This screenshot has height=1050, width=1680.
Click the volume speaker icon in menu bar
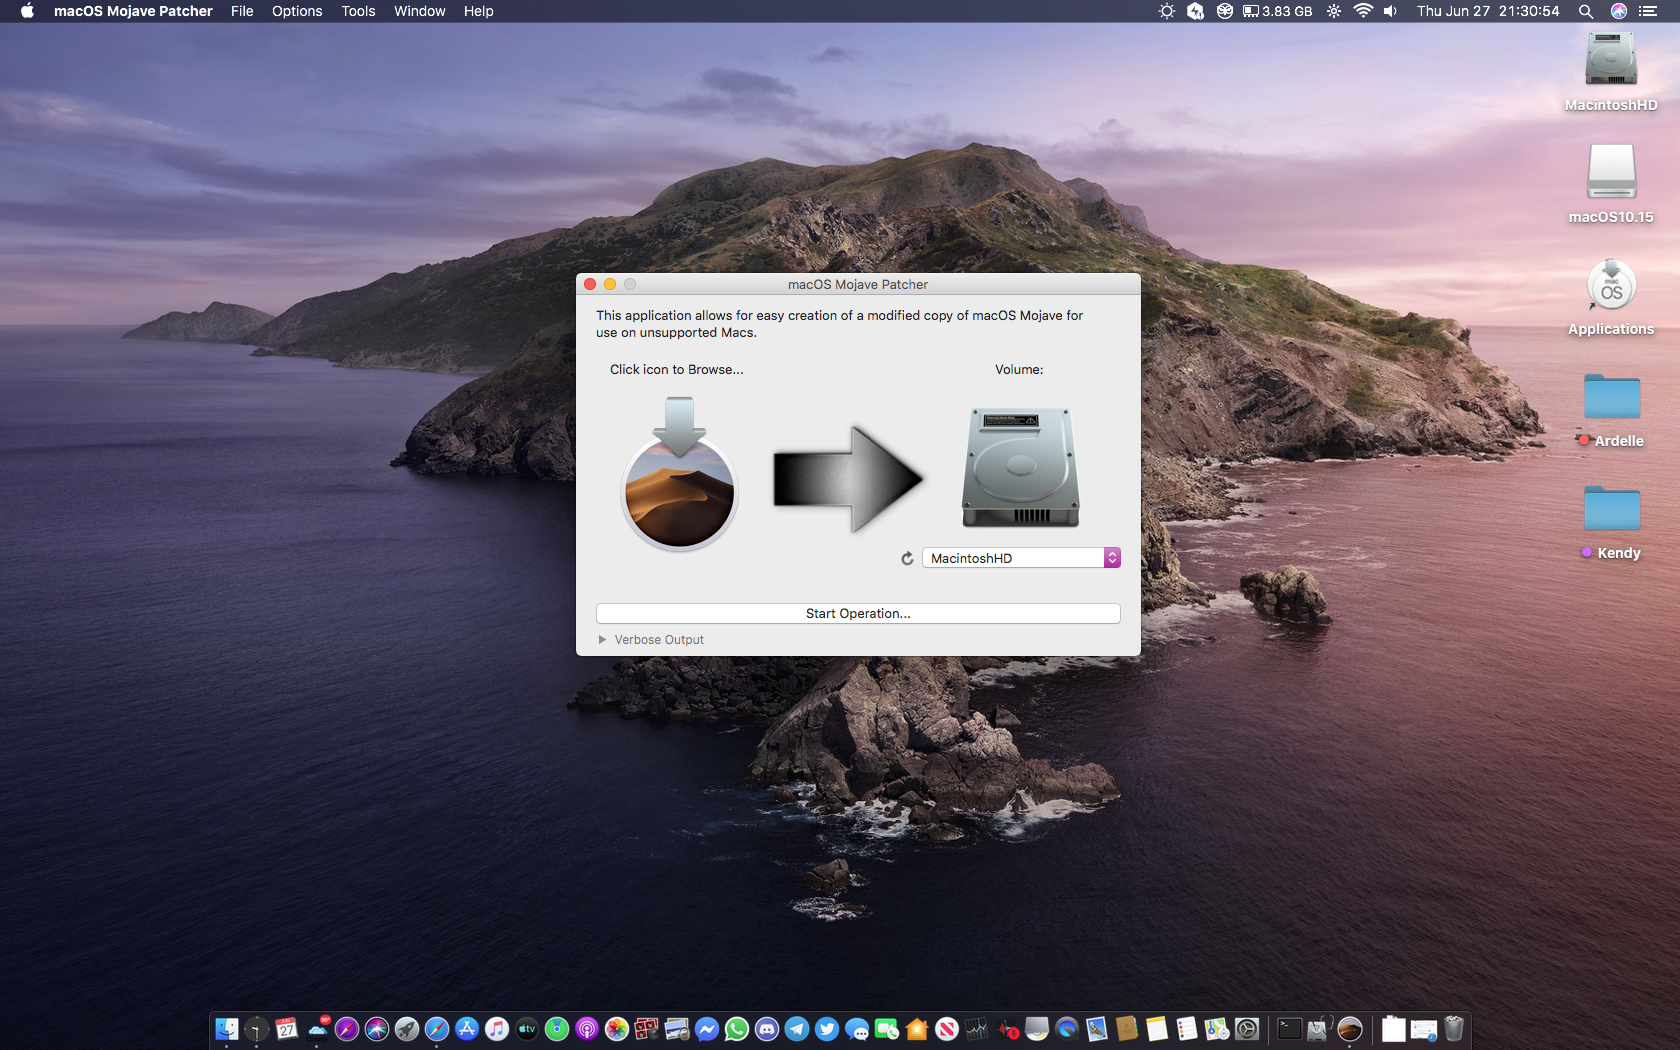coord(1390,11)
